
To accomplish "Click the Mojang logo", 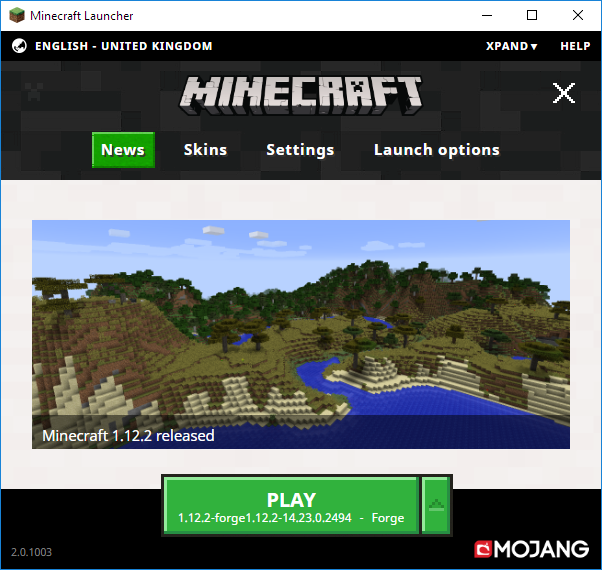I will coord(532,549).
